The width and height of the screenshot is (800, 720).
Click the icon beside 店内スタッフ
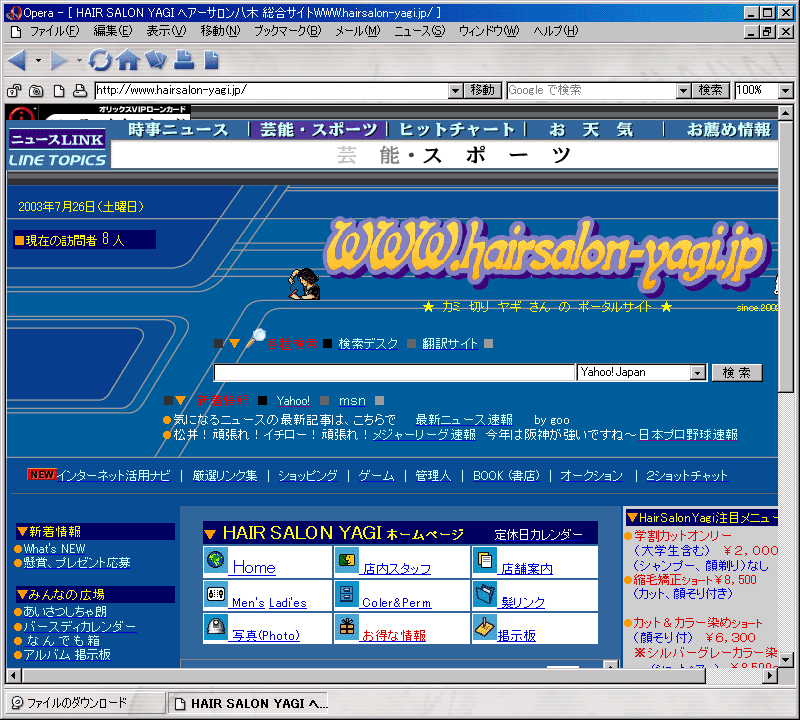[x=346, y=560]
